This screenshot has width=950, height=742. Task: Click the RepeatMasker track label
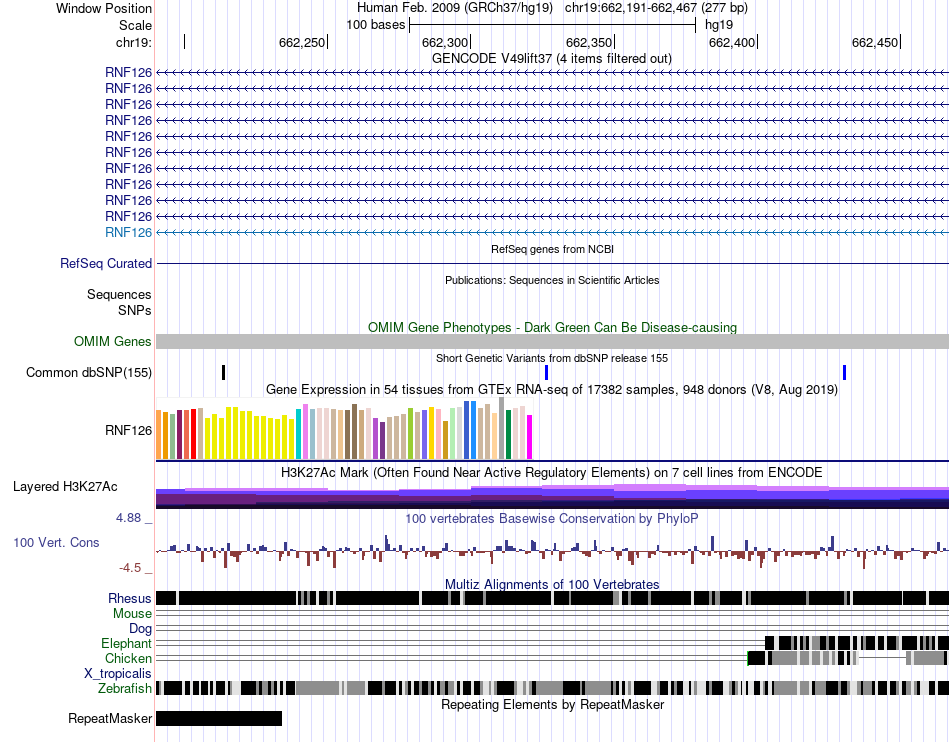[110, 719]
